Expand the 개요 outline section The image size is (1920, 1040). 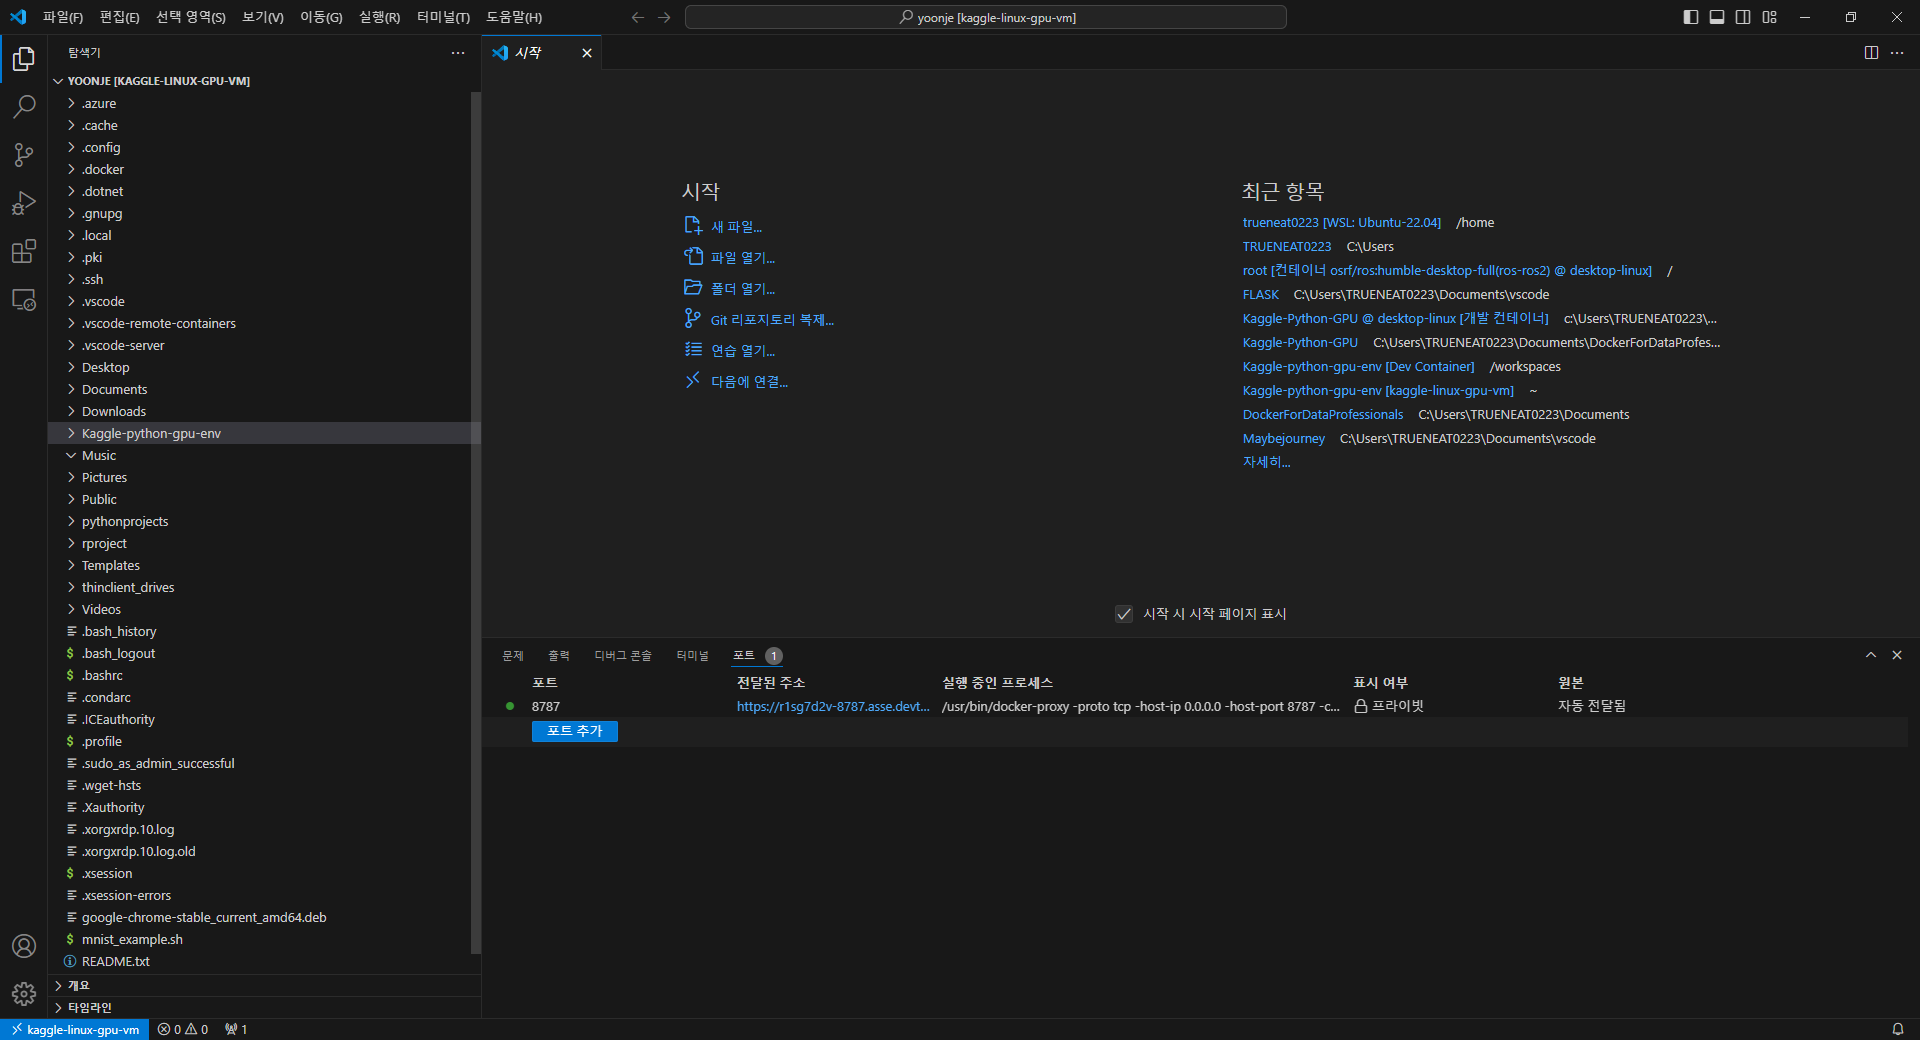264,985
